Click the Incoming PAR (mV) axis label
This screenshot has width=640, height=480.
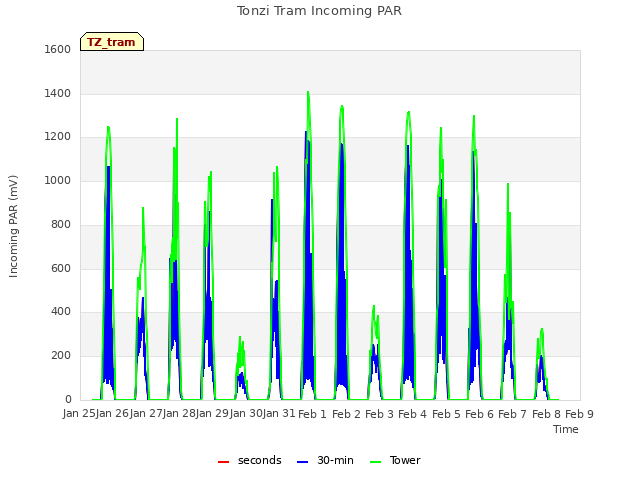13,226
